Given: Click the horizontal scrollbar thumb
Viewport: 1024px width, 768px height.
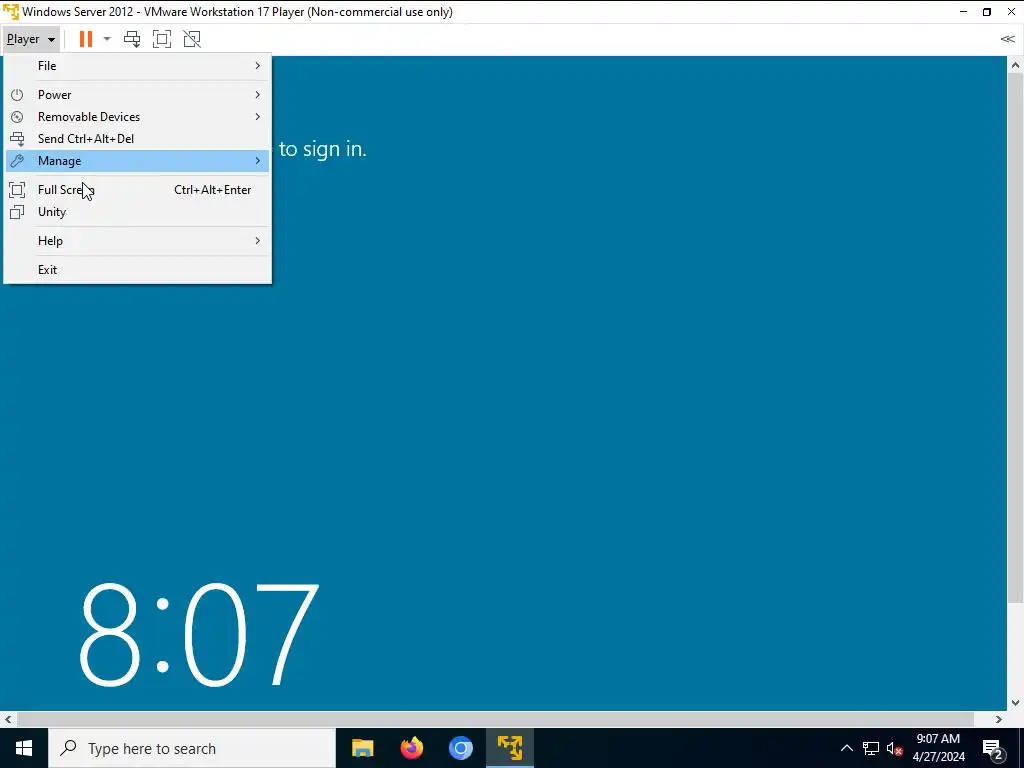Looking at the screenshot, I should point(495,720).
